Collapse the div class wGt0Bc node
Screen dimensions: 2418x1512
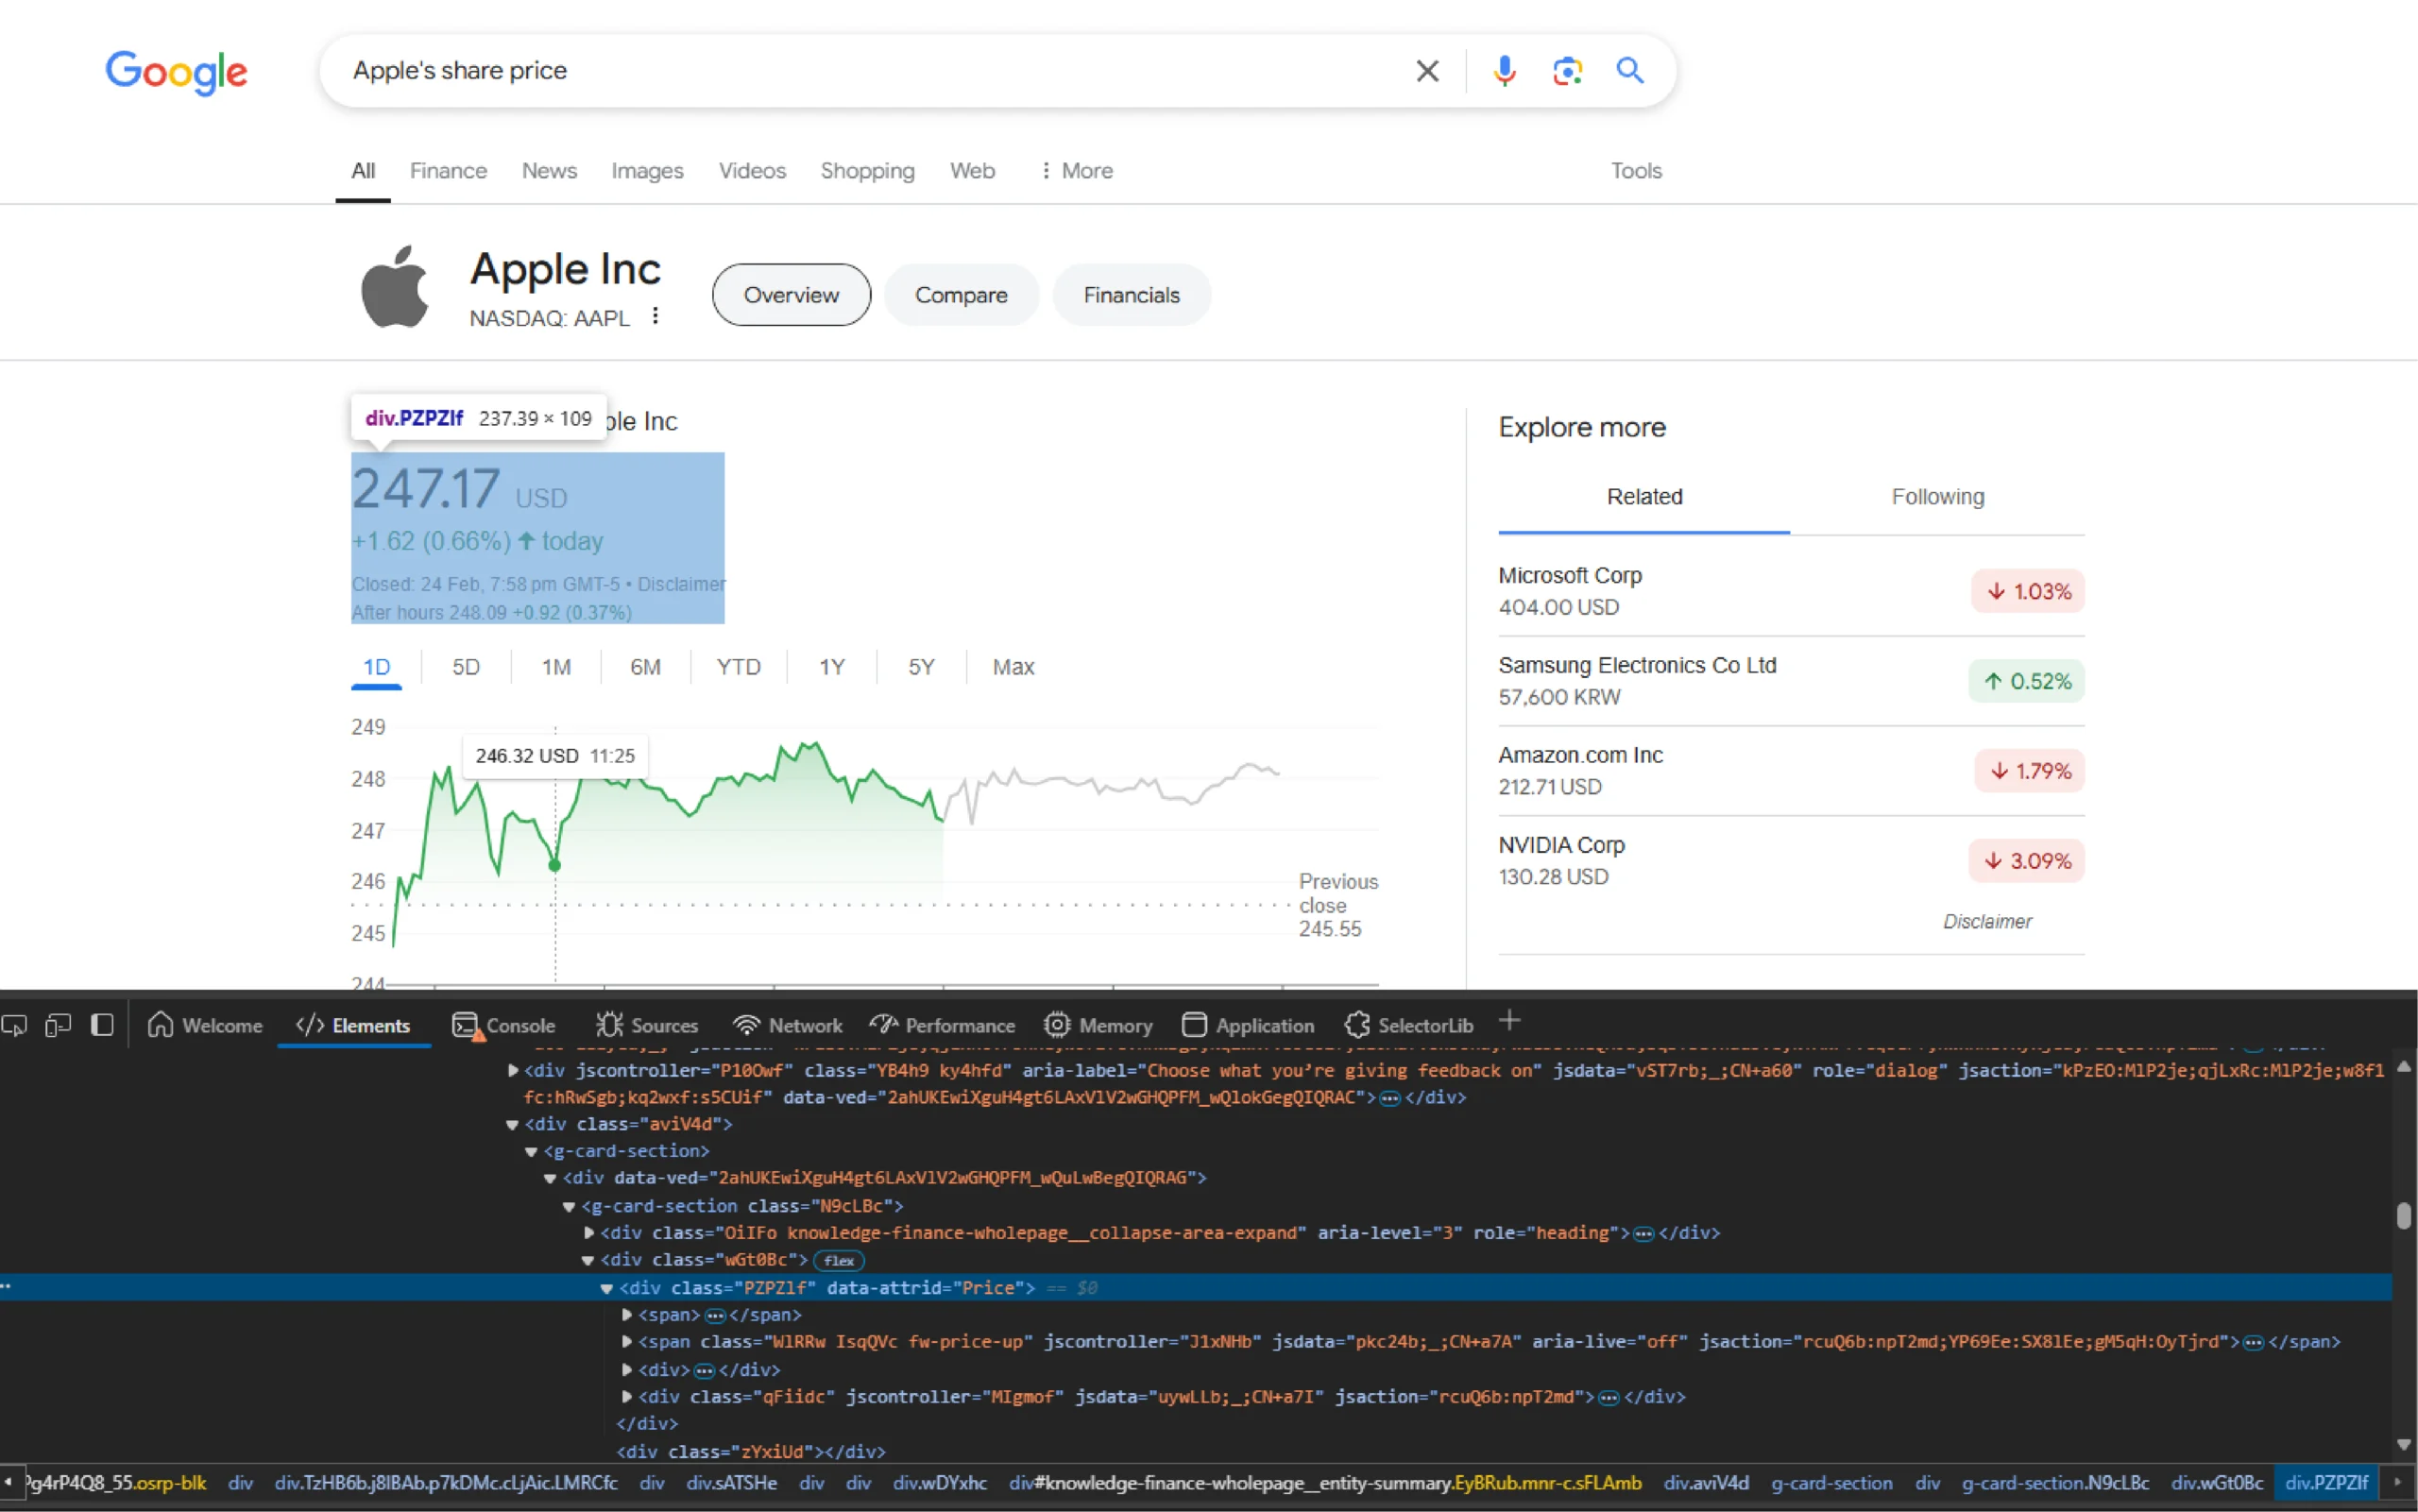[x=588, y=1260]
